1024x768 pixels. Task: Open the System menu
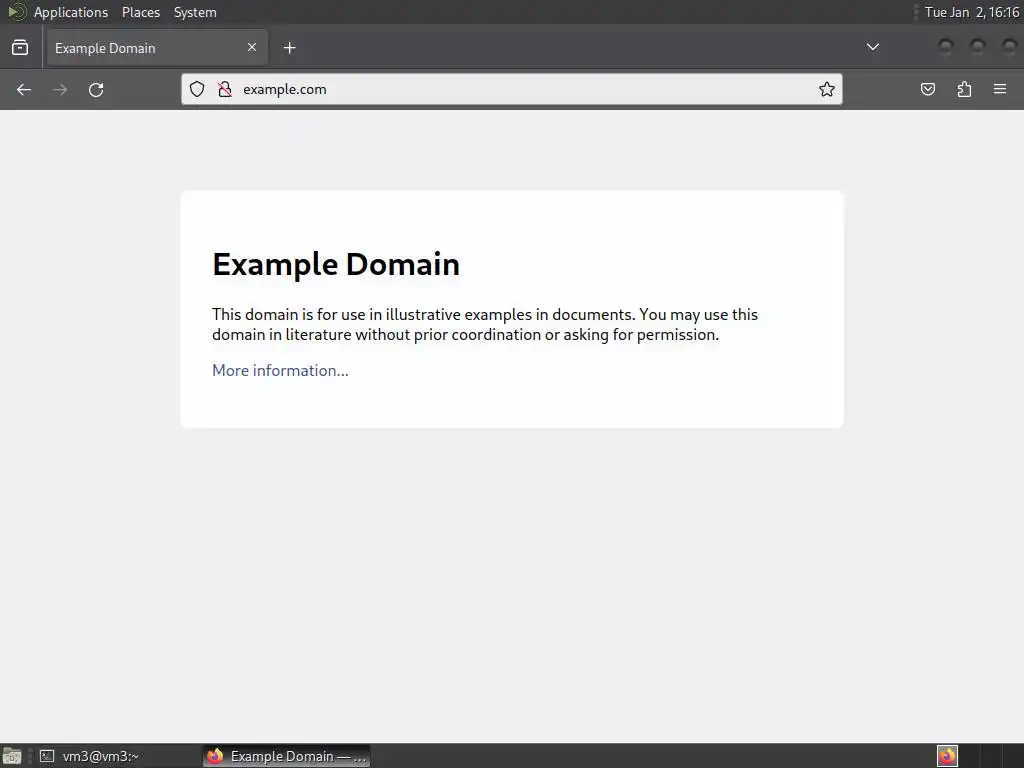click(195, 12)
